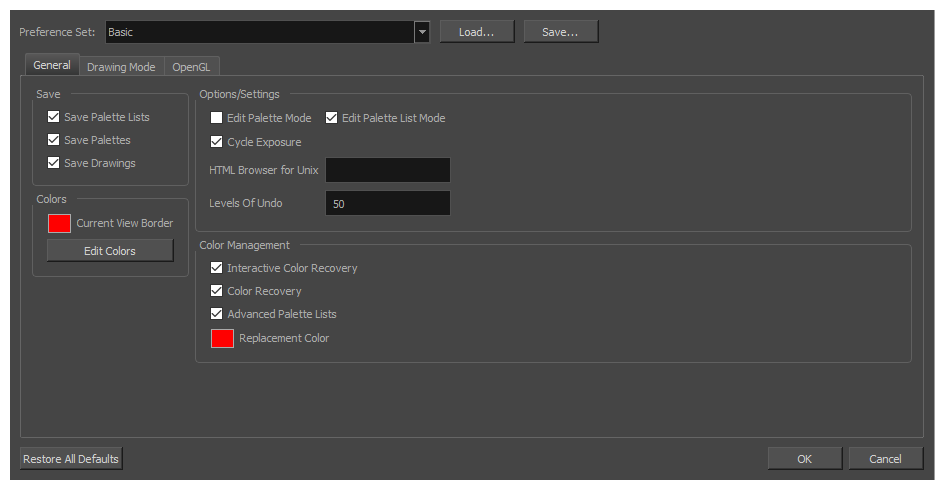945x490 pixels.
Task: Click the Load... button
Action: (477, 32)
